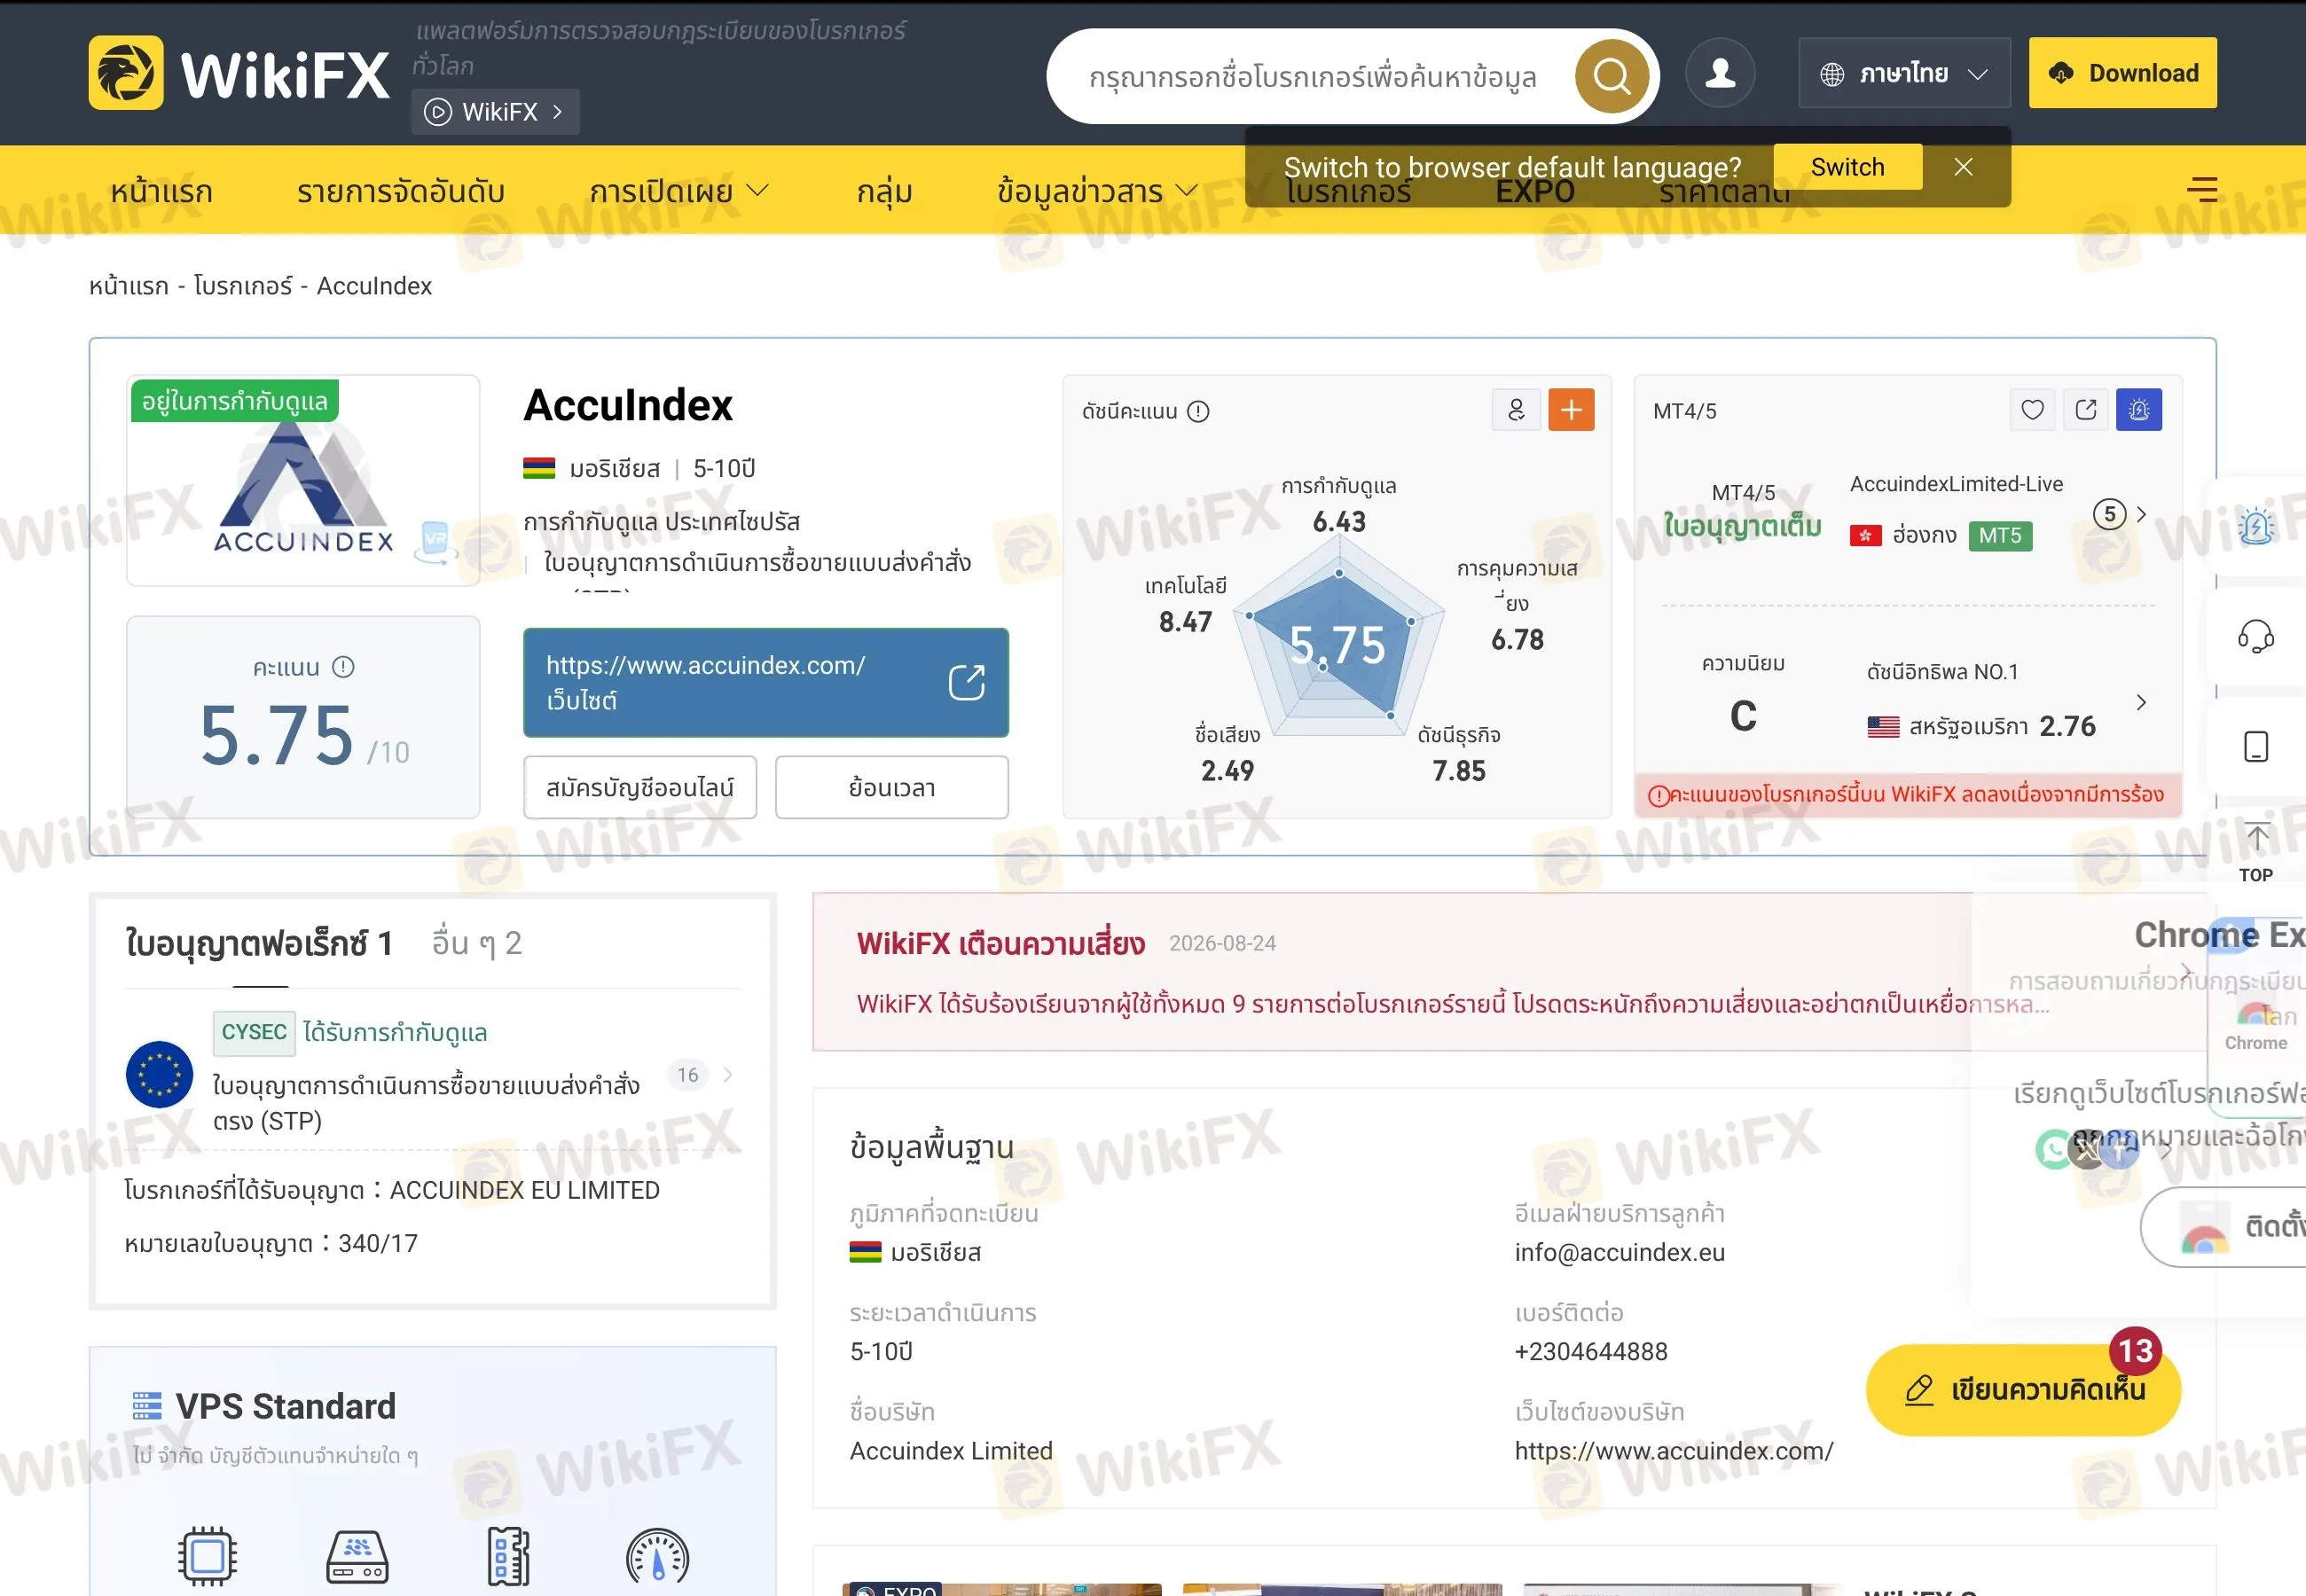Close the language switch banner
This screenshot has width=2306, height=1596.
click(1963, 167)
